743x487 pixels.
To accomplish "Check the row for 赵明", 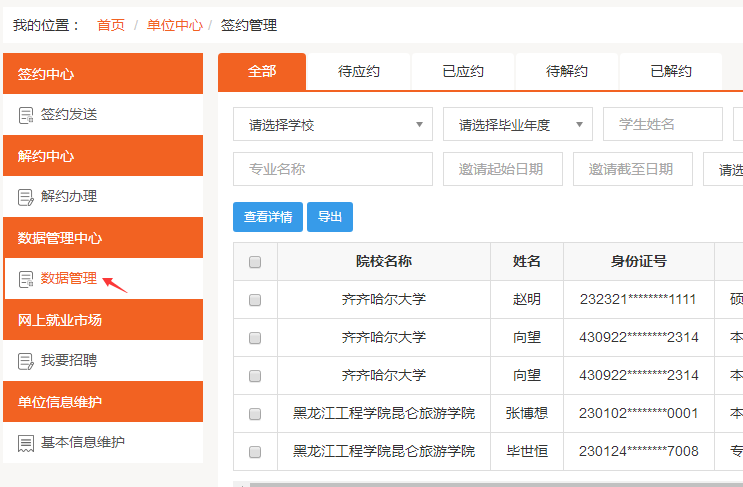I will [x=255, y=299].
